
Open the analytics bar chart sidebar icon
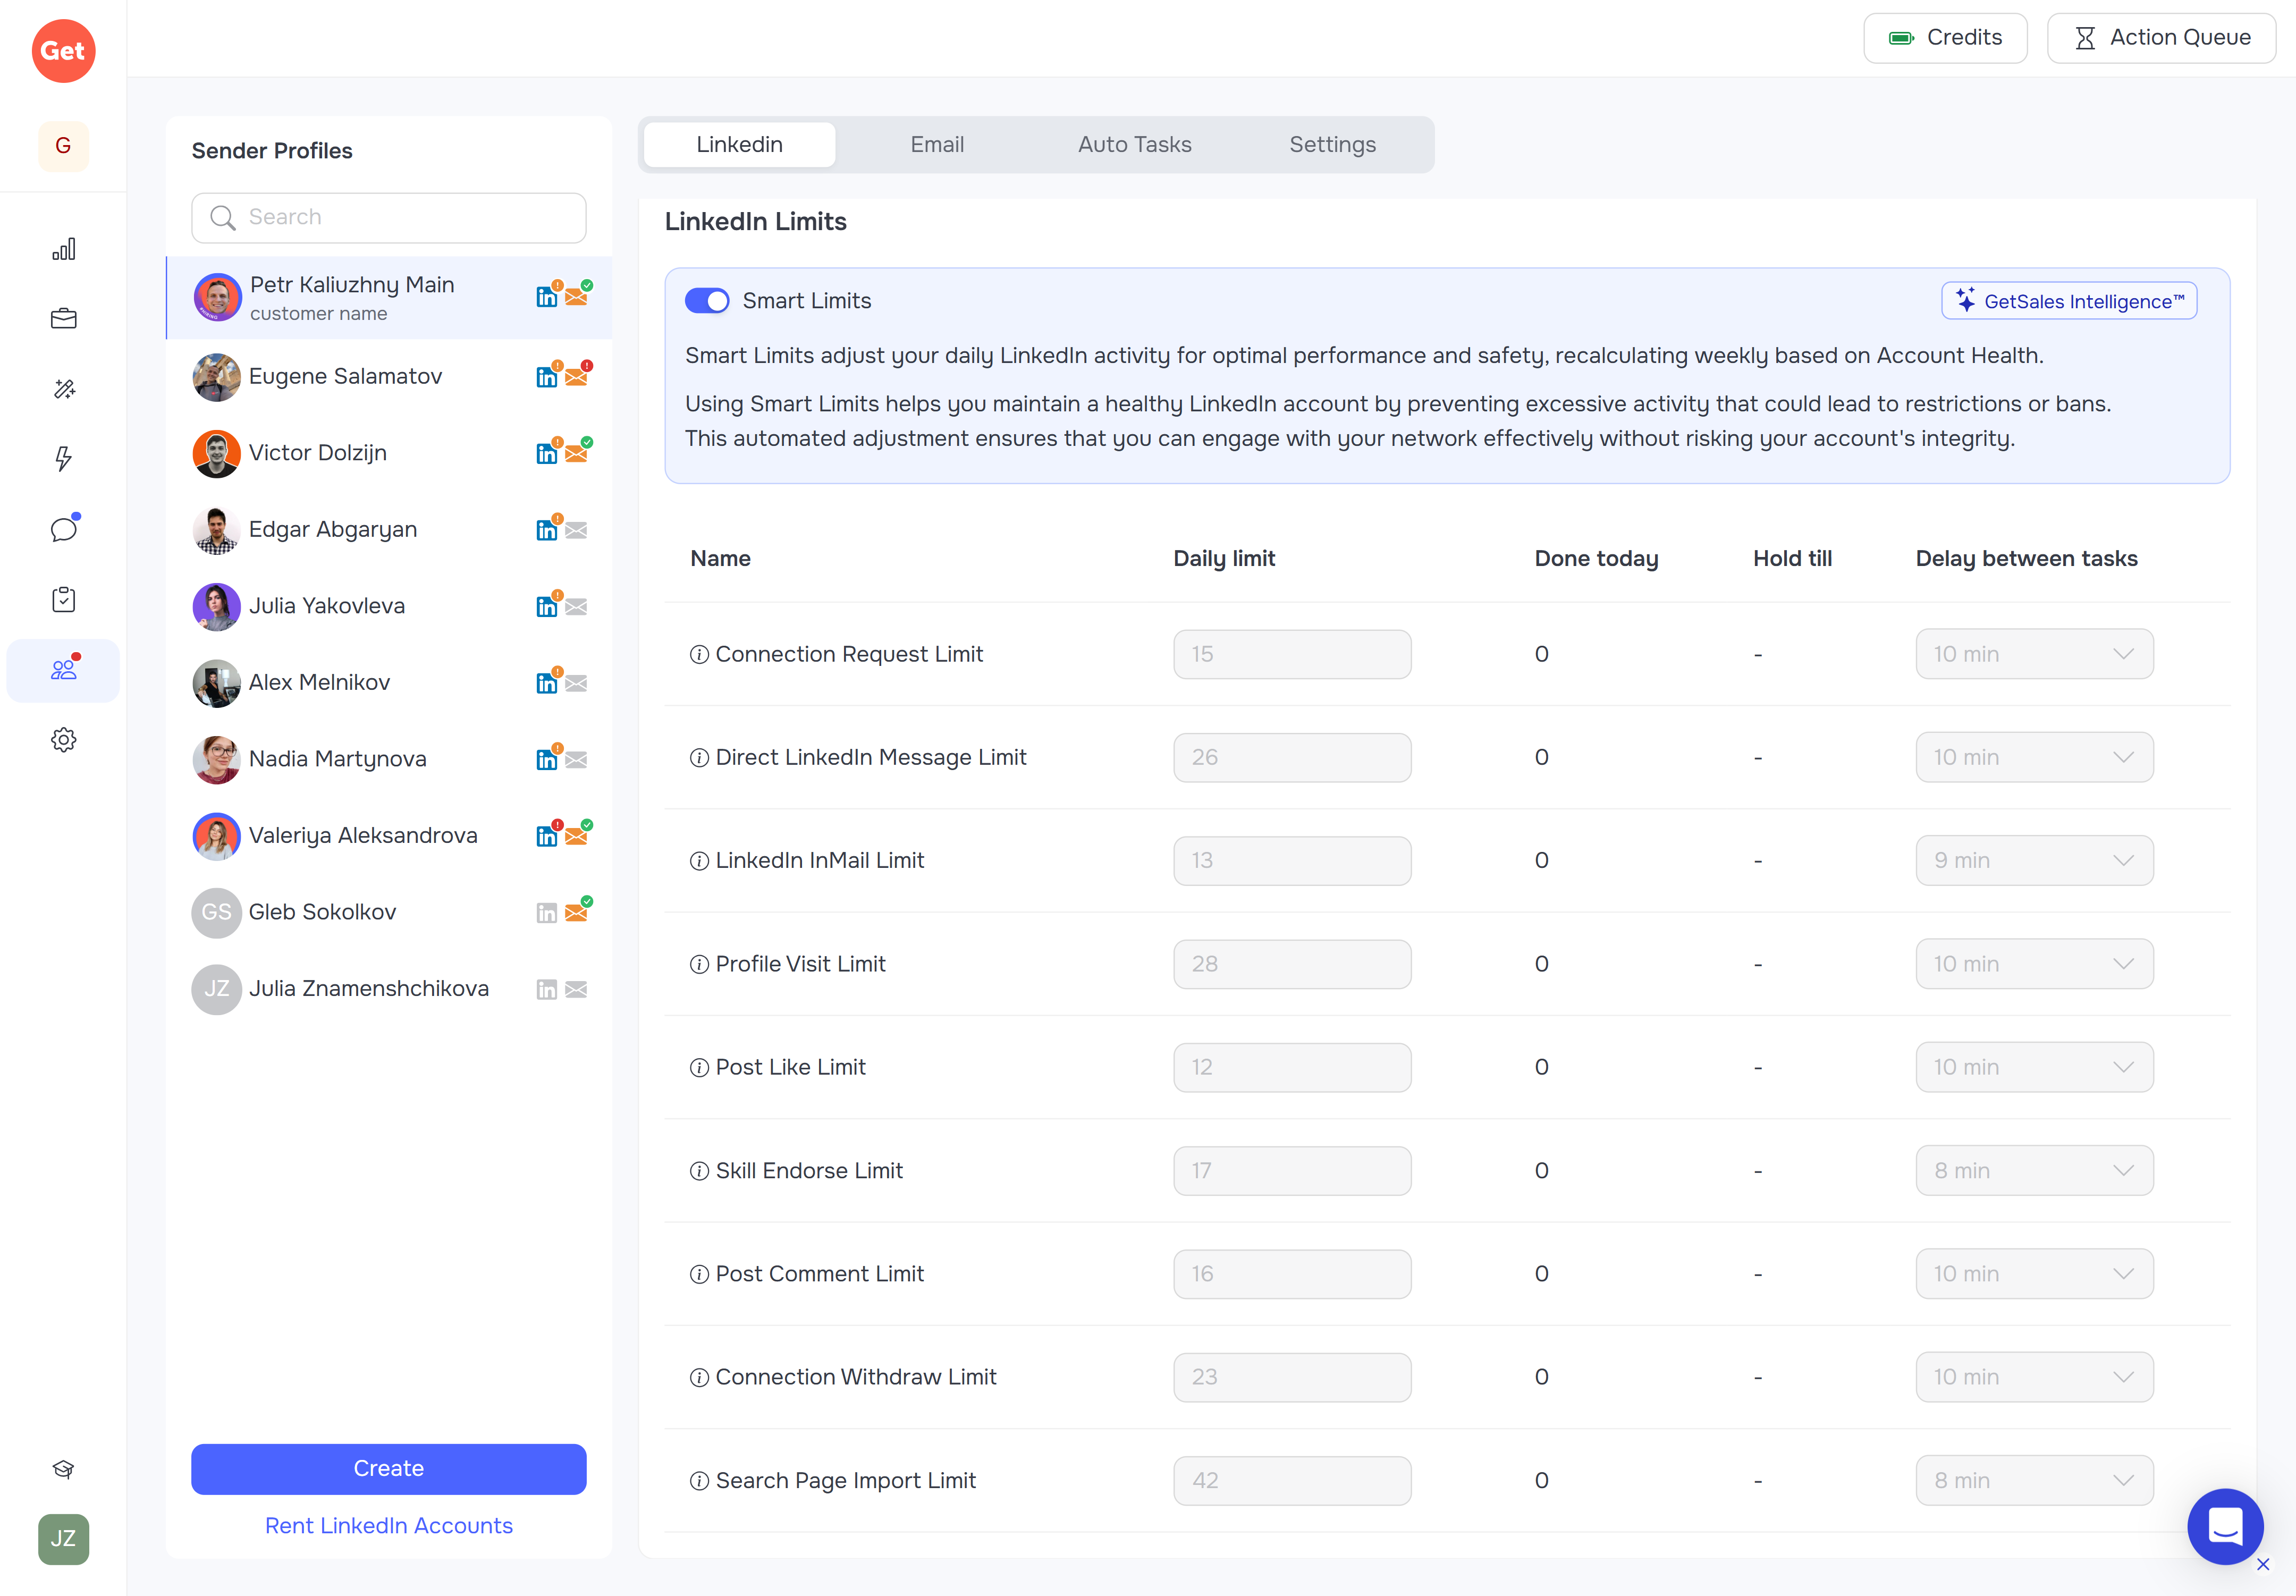pos(63,249)
